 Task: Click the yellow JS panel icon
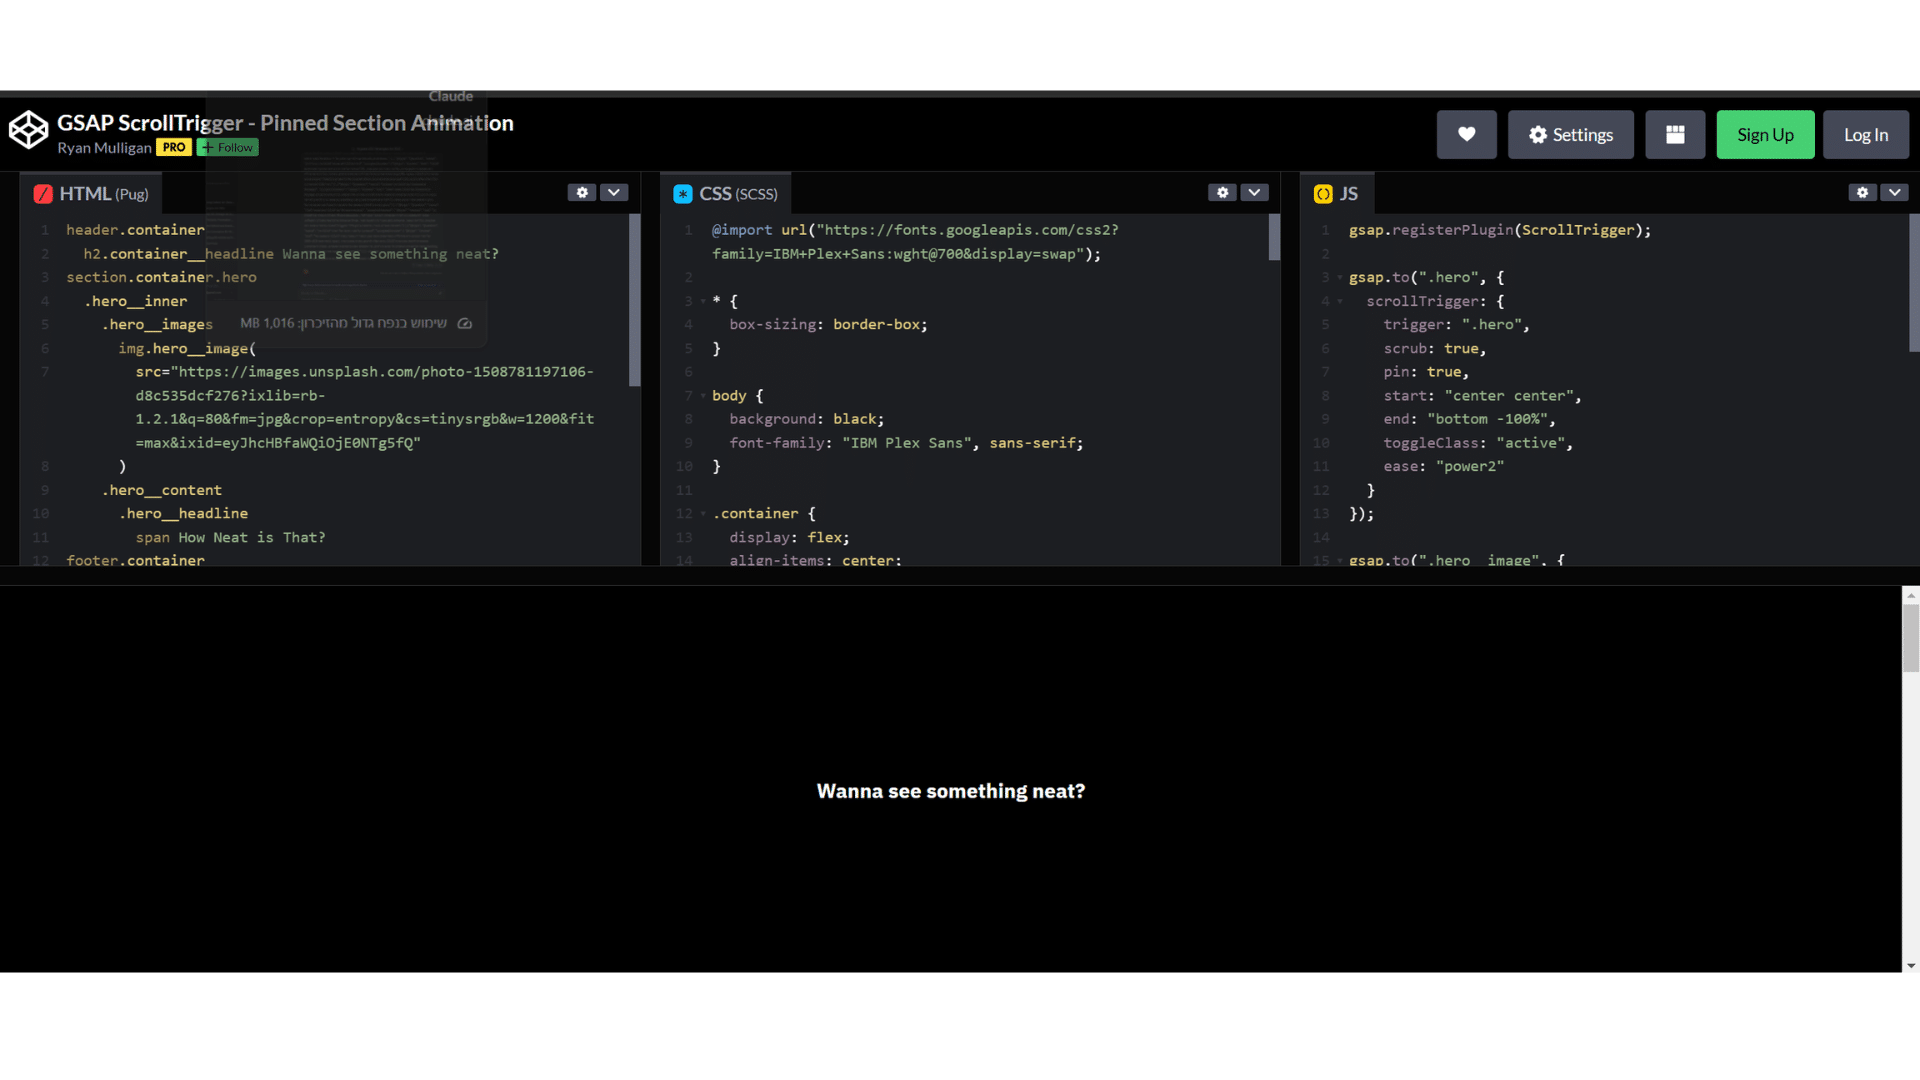[1323, 194]
